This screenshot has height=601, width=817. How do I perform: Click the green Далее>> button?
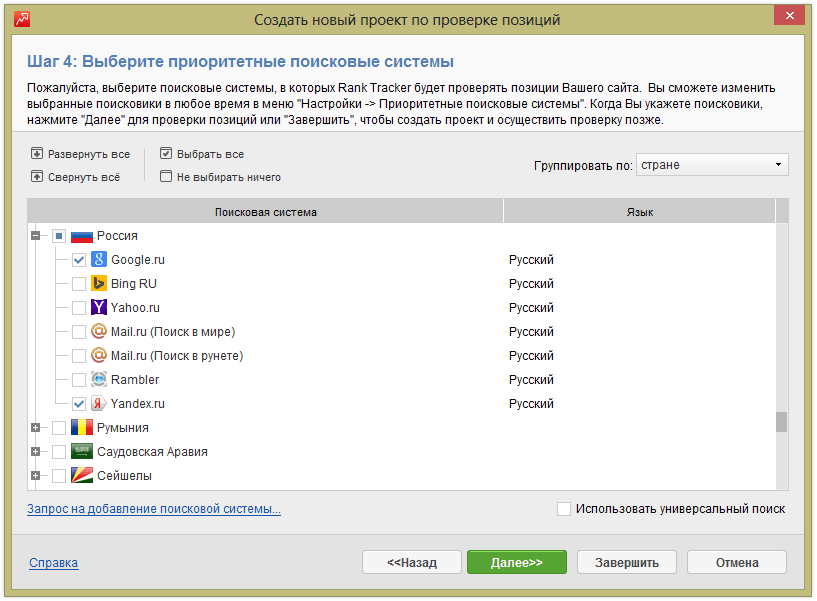517,562
